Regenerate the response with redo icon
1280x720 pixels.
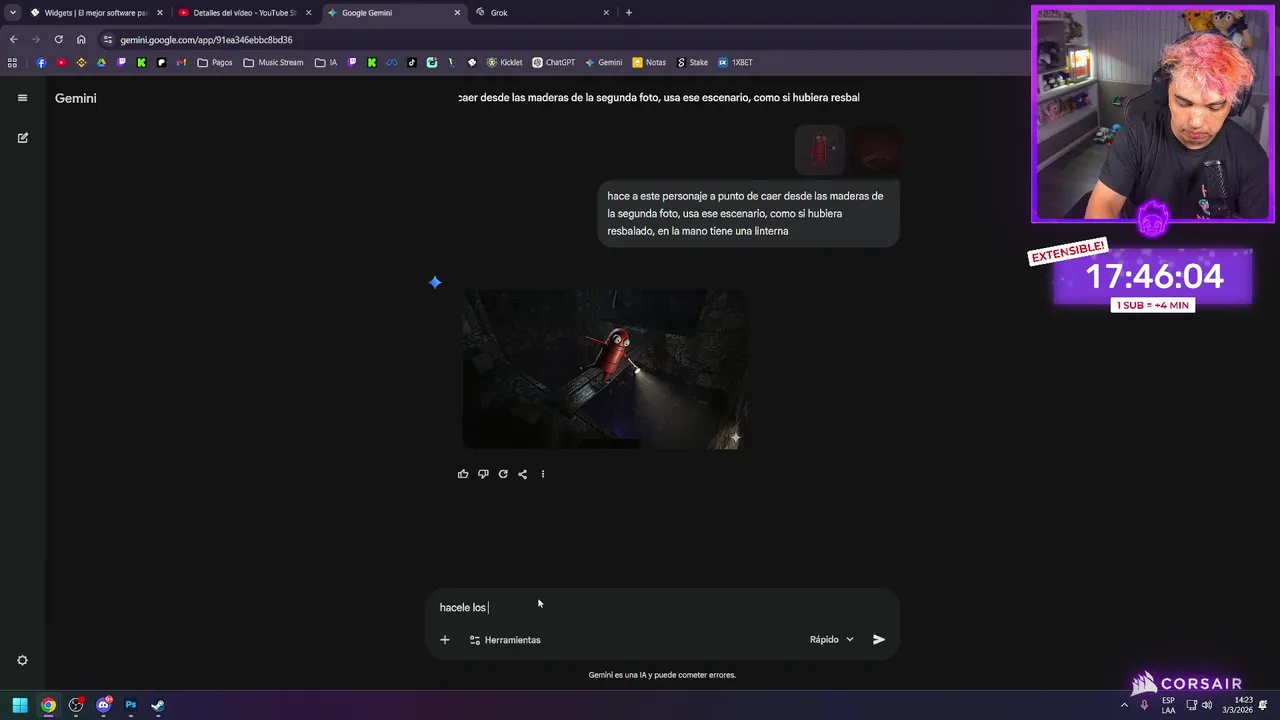click(x=503, y=474)
